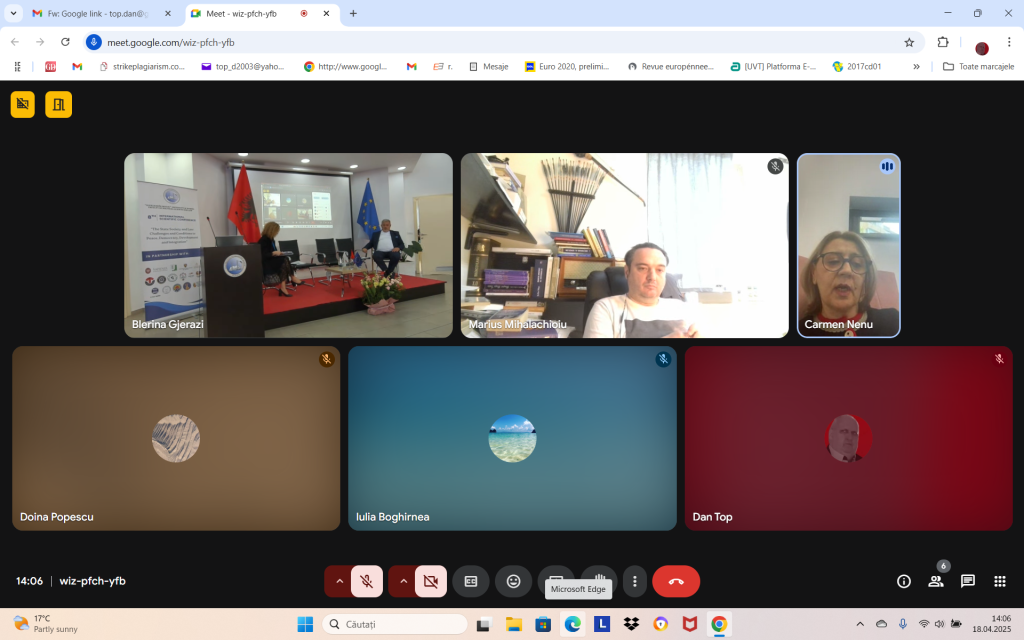Open the activities grid icon in Meet
This screenshot has height=640, width=1024.
1000,581
